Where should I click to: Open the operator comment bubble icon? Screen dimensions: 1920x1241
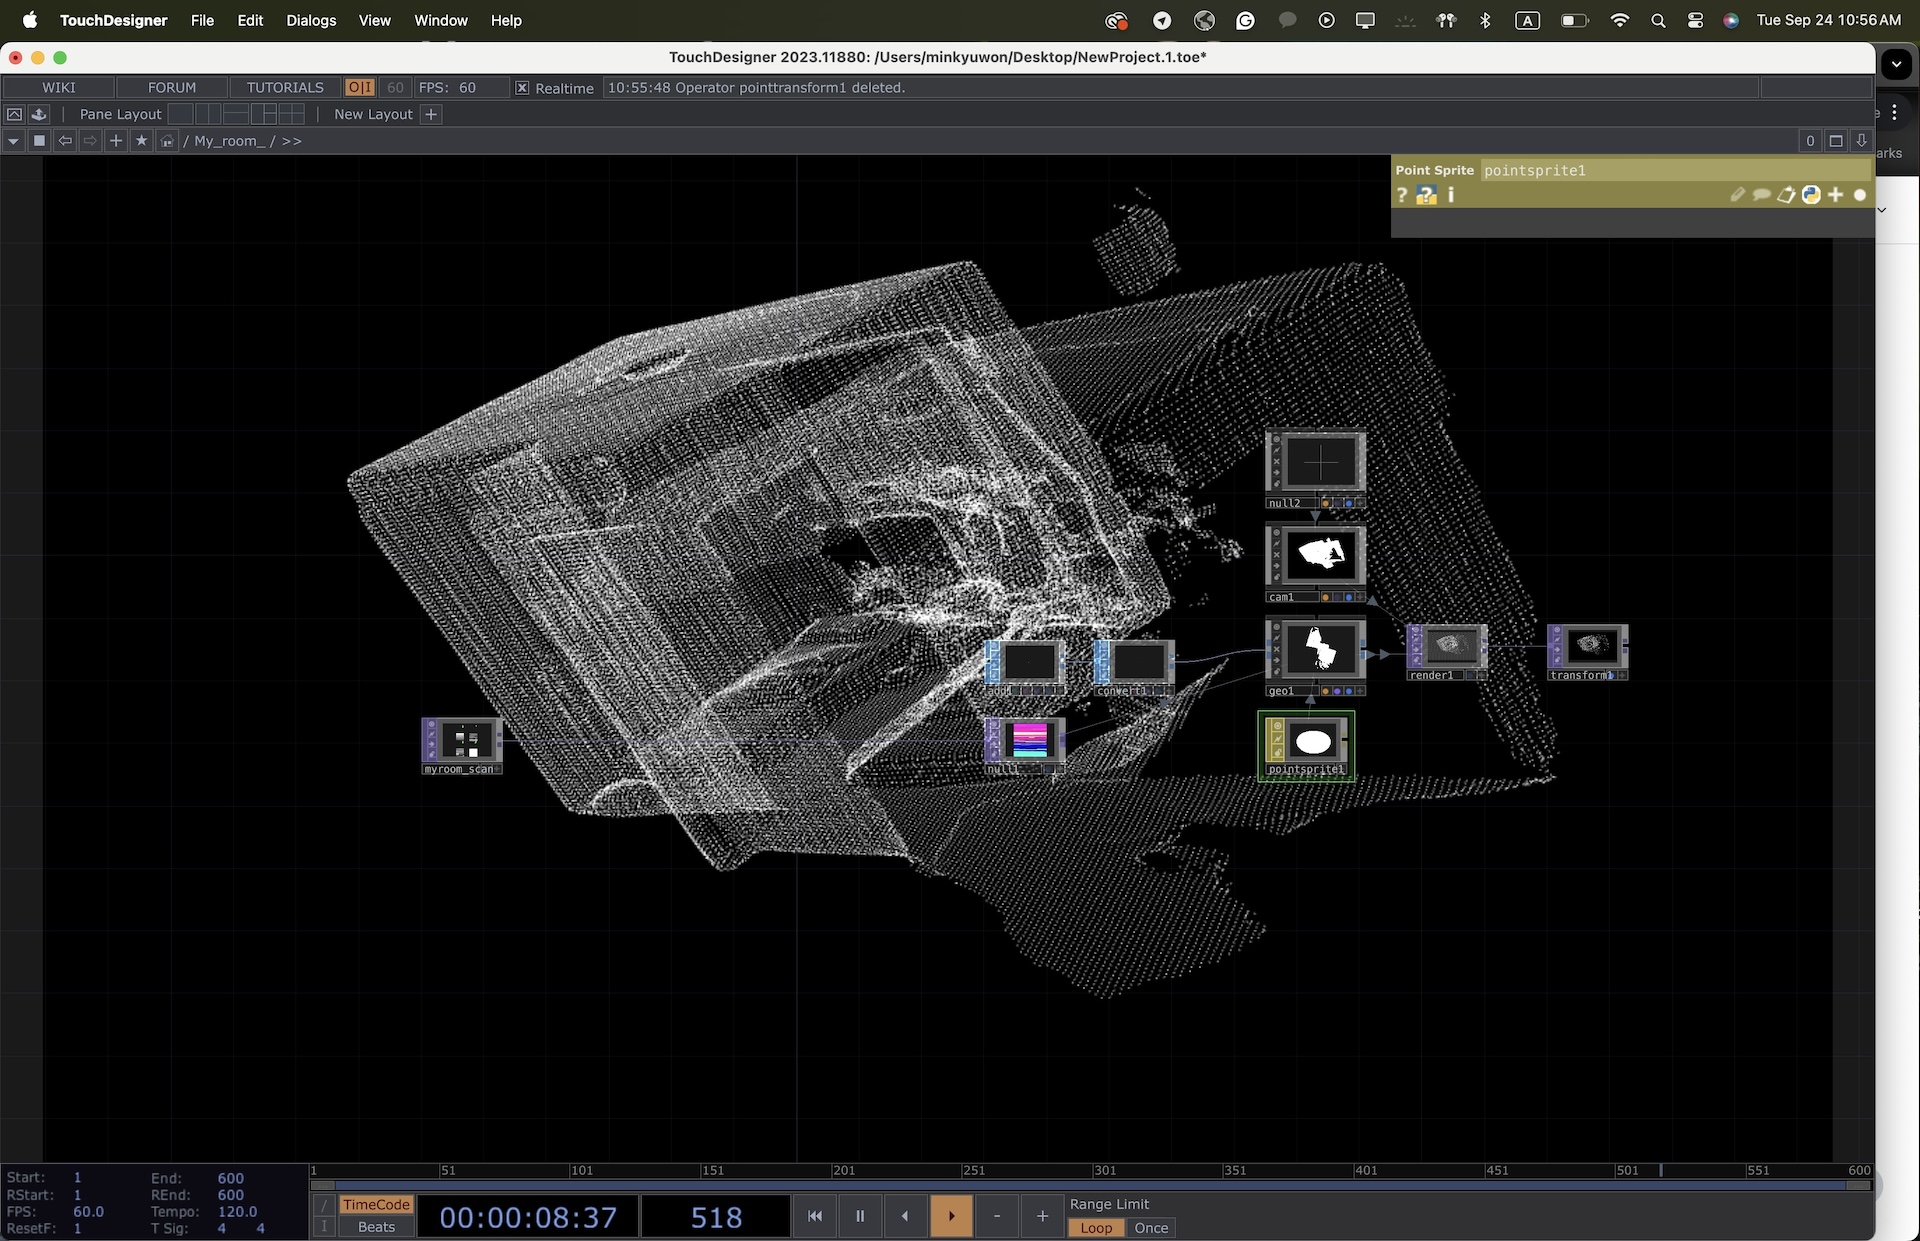click(1762, 195)
